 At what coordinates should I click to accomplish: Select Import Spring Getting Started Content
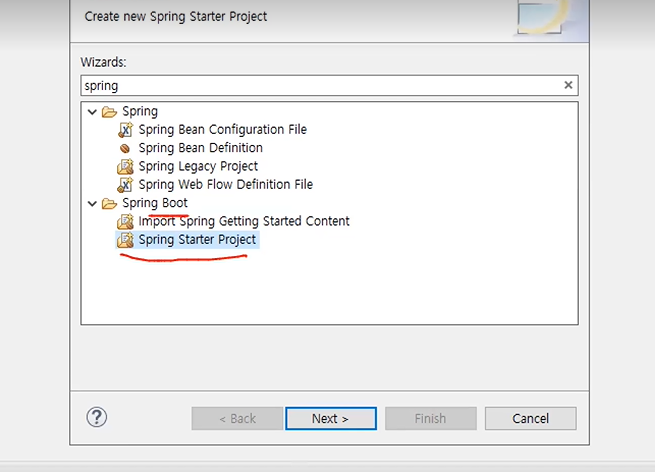(244, 221)
